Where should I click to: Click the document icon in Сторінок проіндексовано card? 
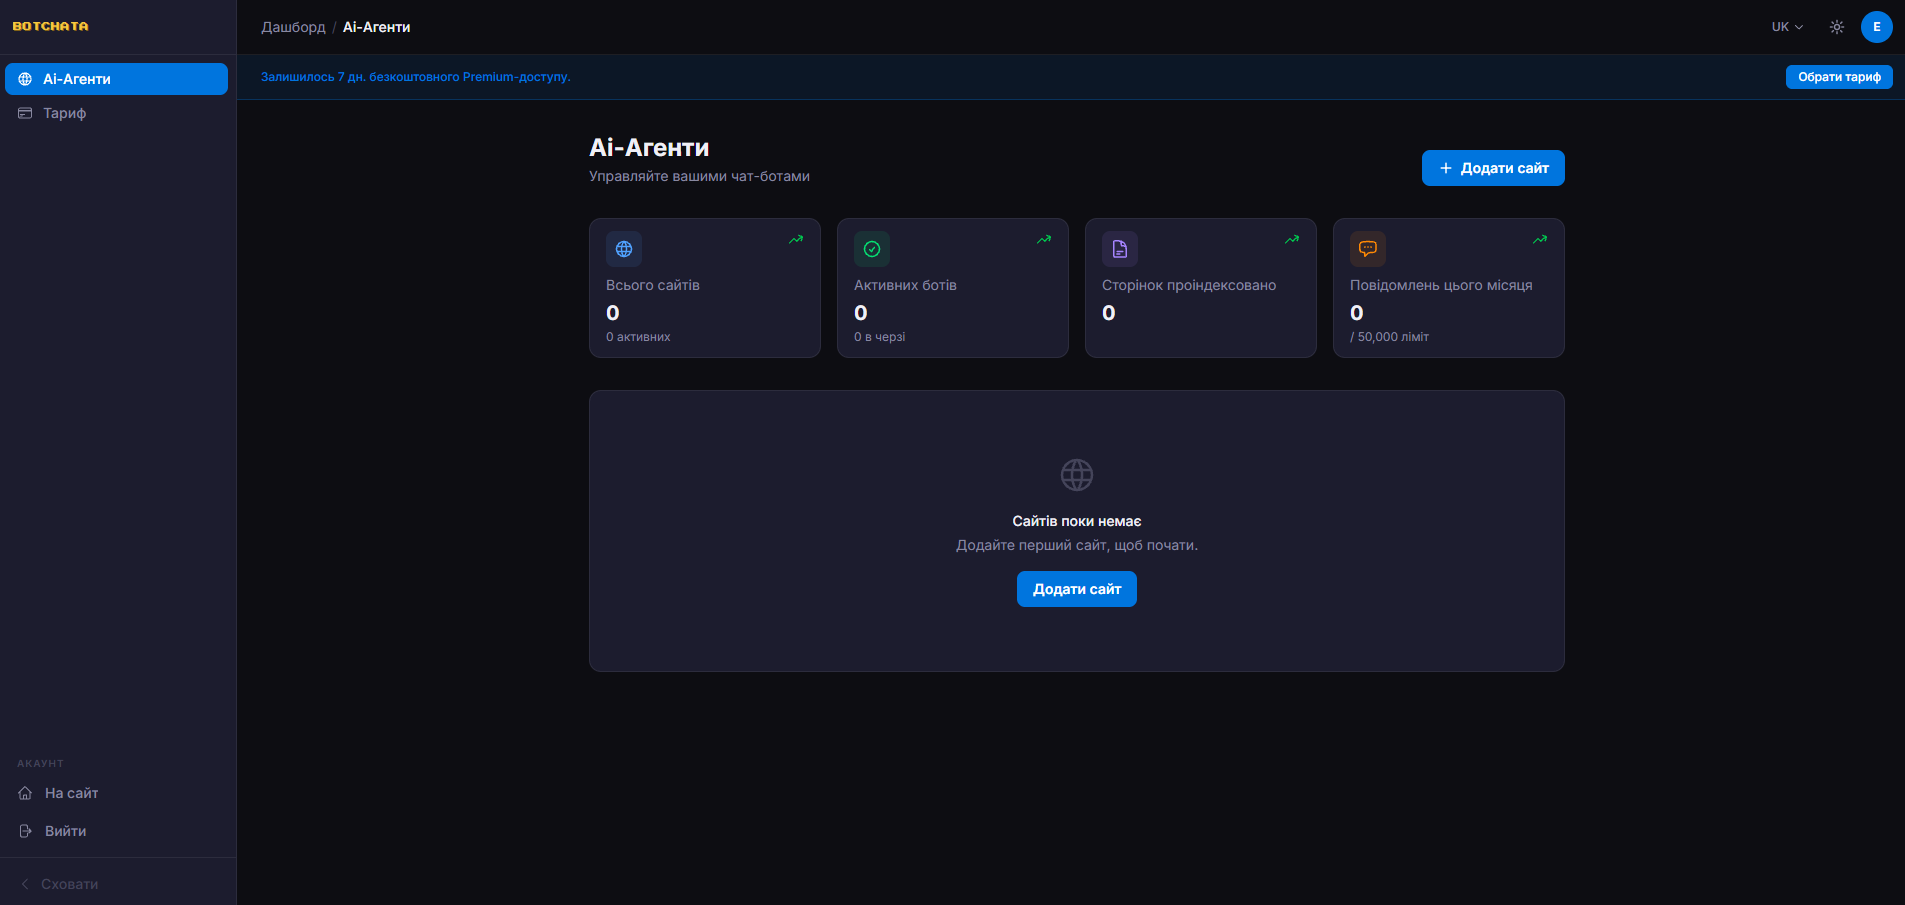point(1120,249)
